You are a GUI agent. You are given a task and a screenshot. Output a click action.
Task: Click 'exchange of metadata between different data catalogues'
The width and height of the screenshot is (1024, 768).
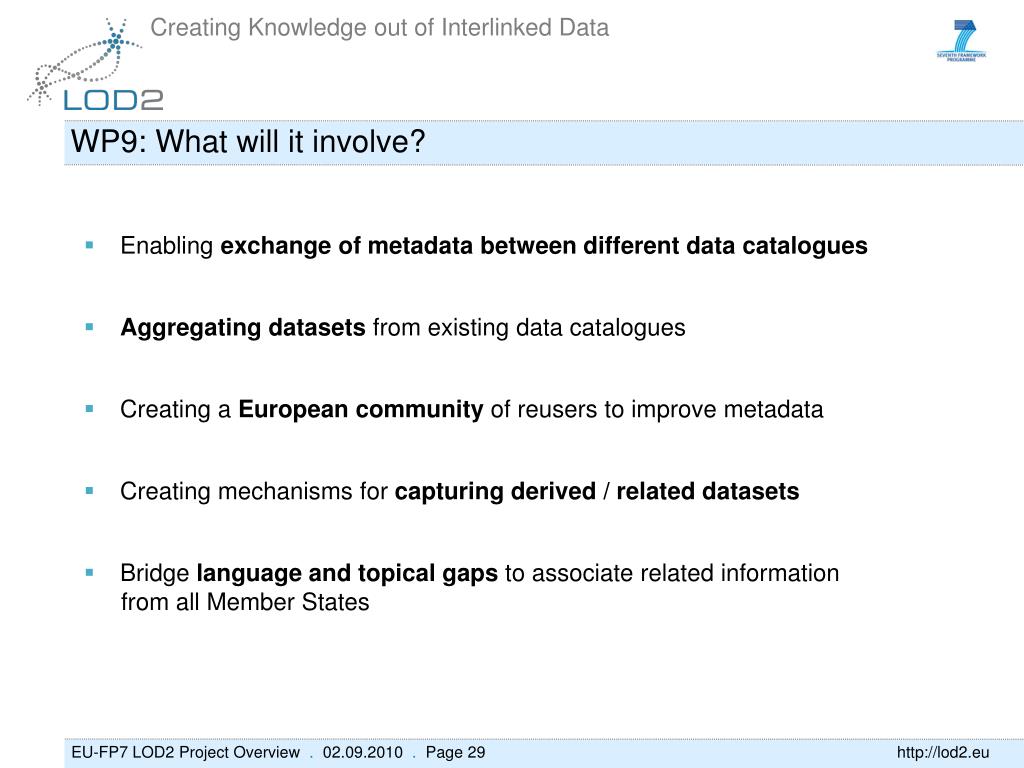544,246
